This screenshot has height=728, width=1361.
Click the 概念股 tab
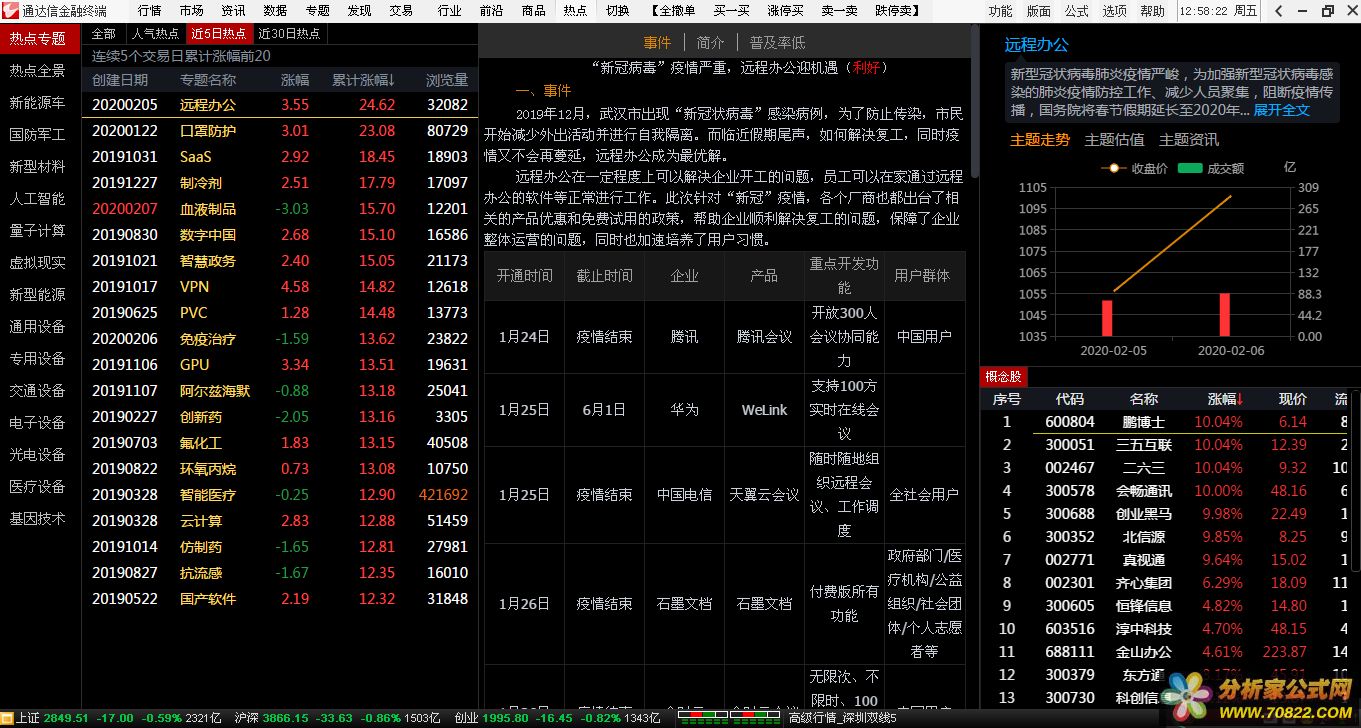click(x=1004, y=377)
